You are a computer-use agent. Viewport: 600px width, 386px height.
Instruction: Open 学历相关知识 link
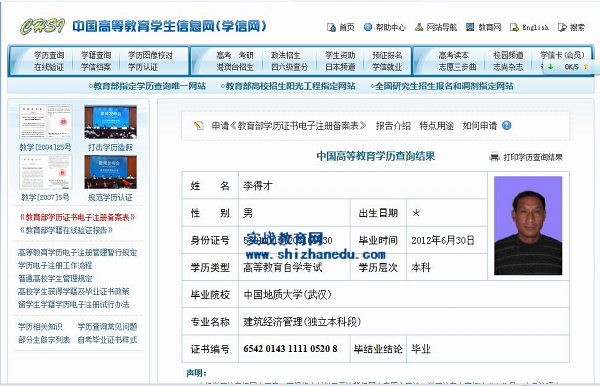[x=40, y=327]
